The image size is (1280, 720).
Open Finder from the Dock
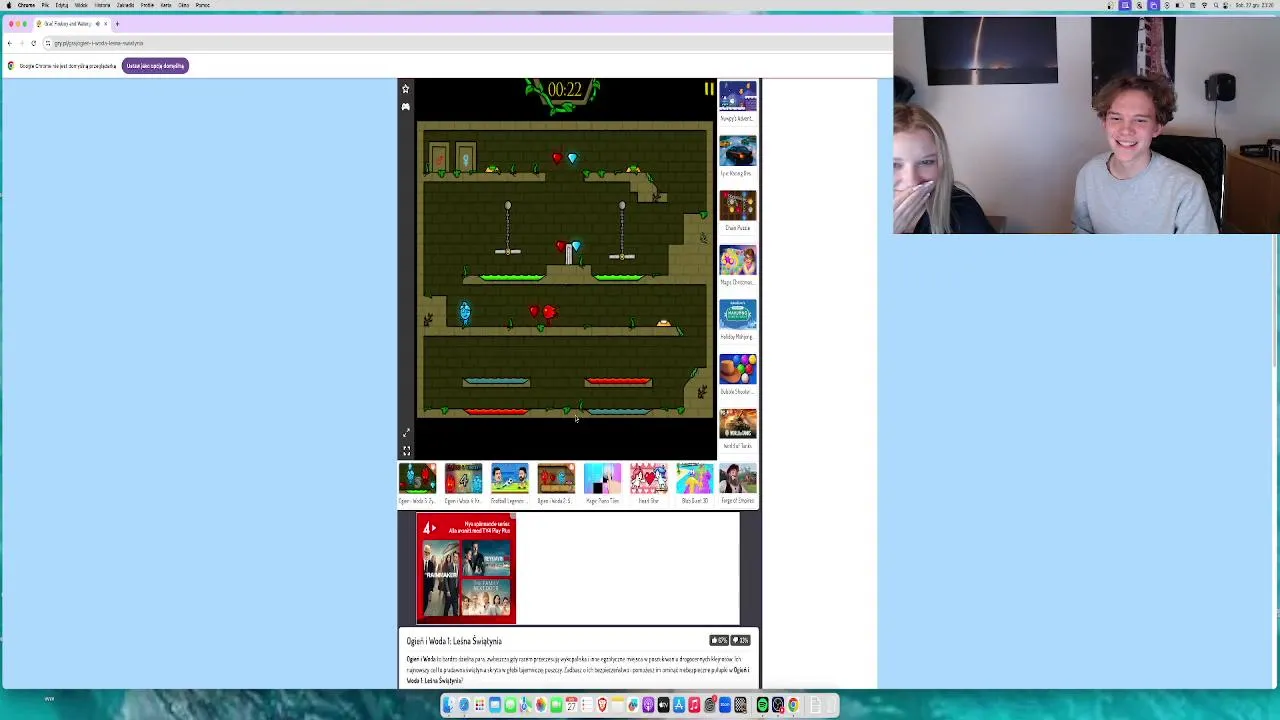tap(448, 706)
